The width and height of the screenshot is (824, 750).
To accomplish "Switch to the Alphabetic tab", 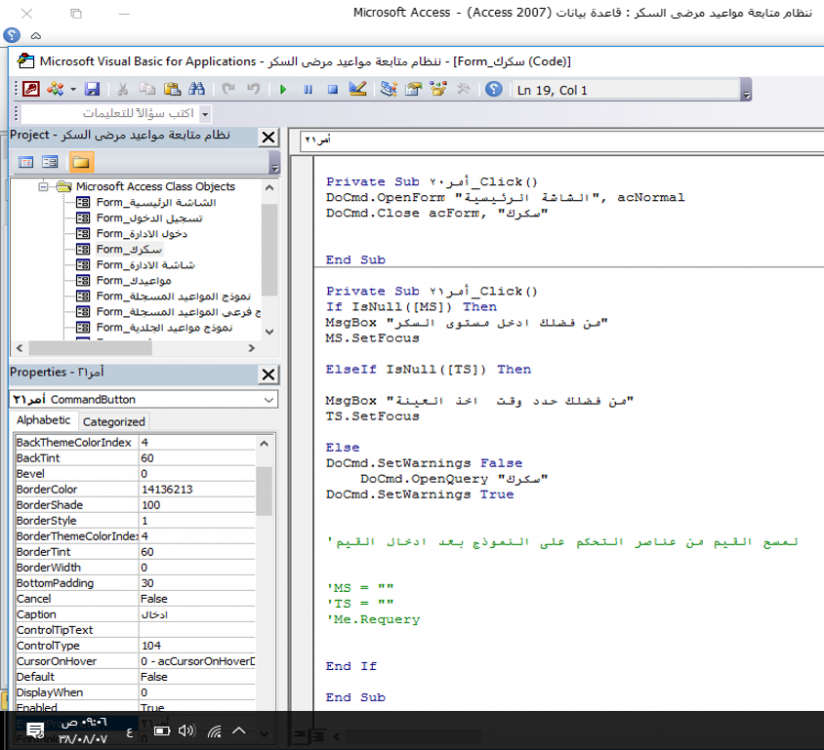I will 44,420.
